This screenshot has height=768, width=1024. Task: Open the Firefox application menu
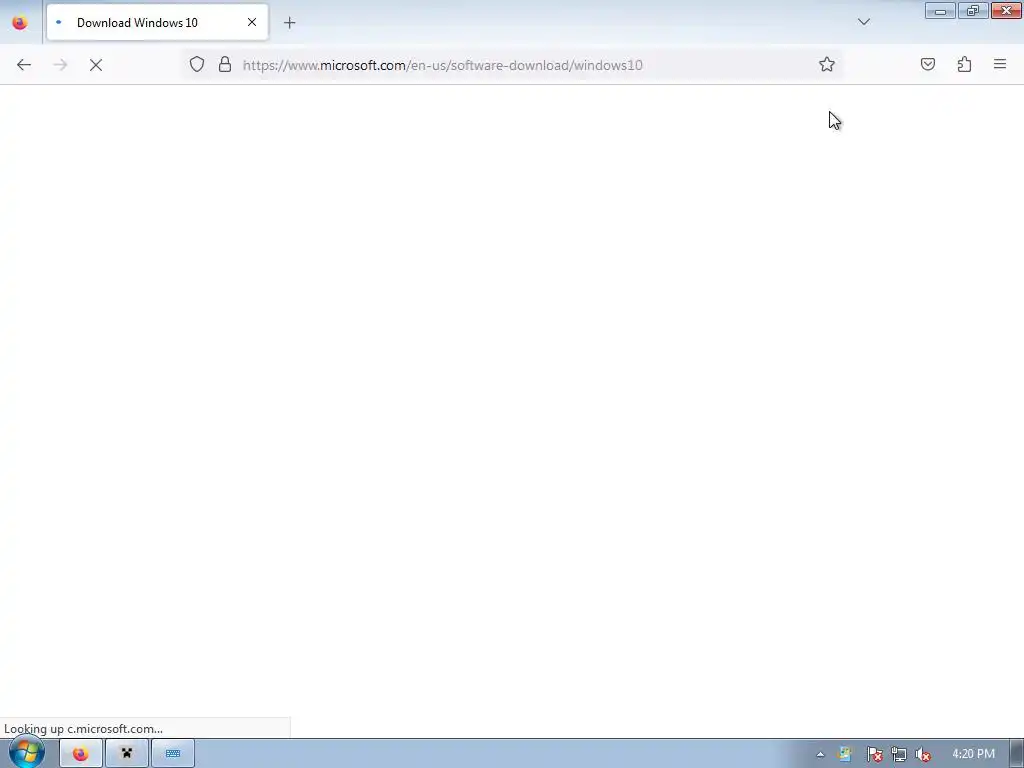coord(1000,64)
